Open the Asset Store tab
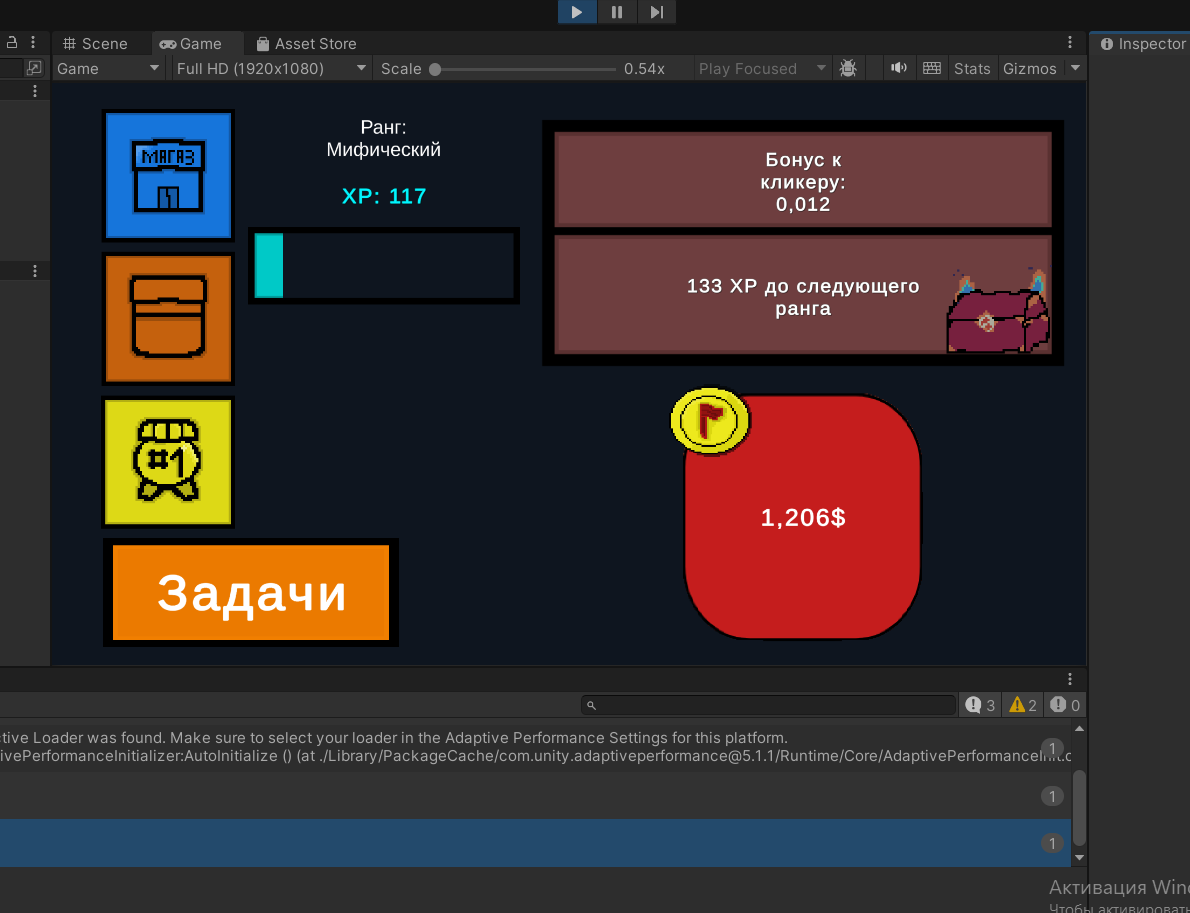The image size is (1190, 913). click(307, 44)
